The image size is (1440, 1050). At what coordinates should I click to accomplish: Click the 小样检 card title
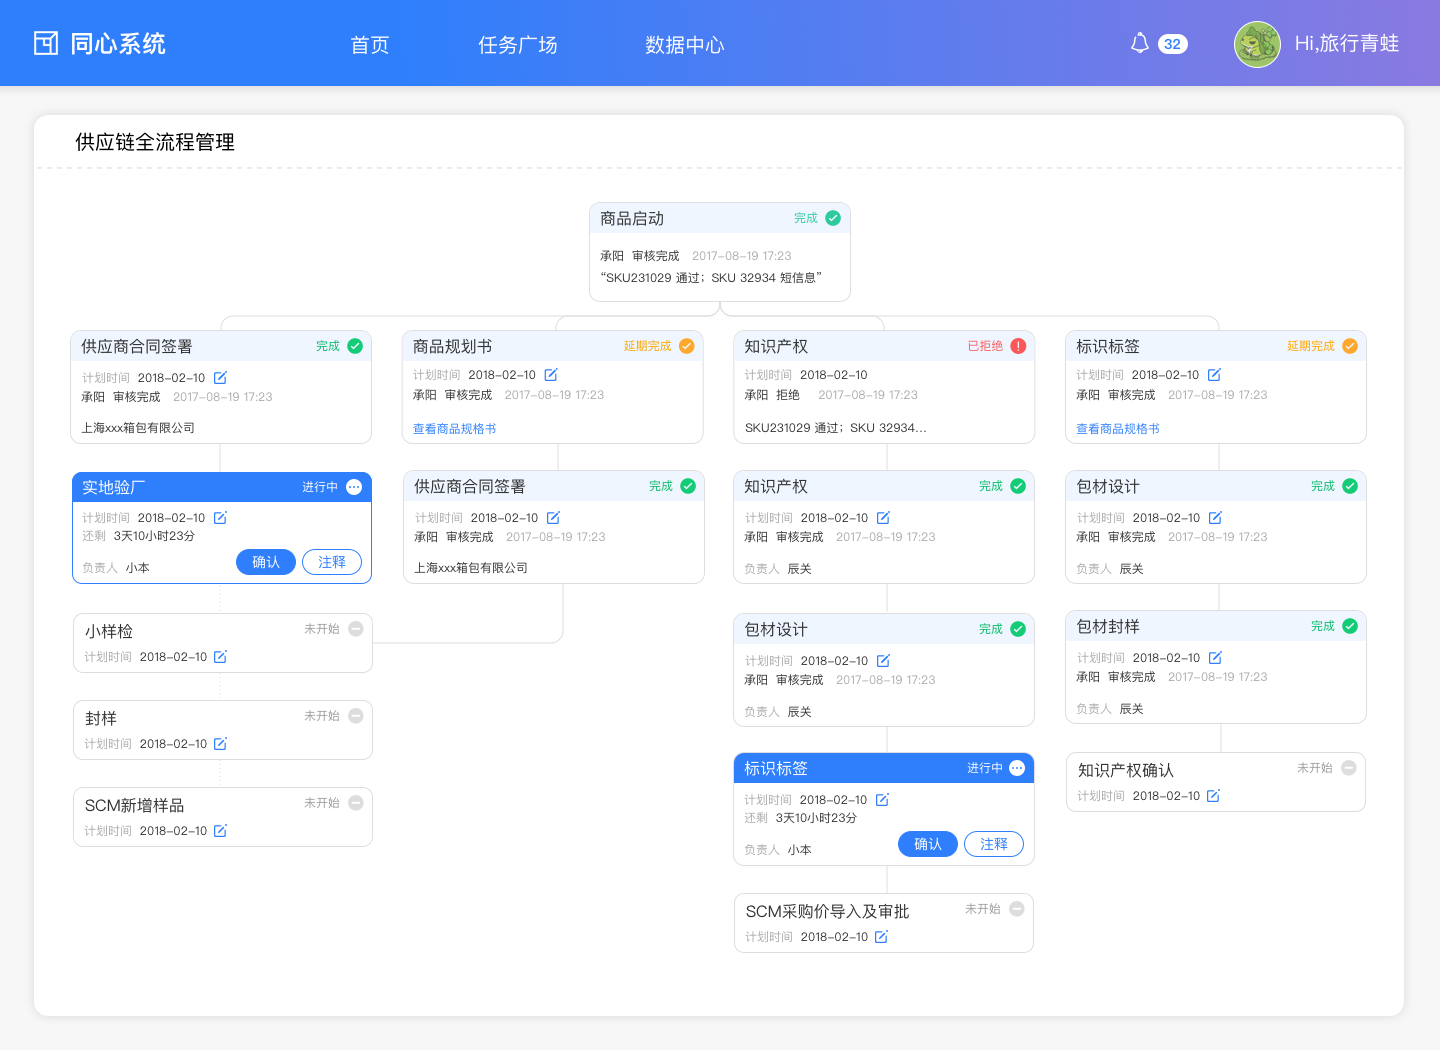tap(109, 632)
